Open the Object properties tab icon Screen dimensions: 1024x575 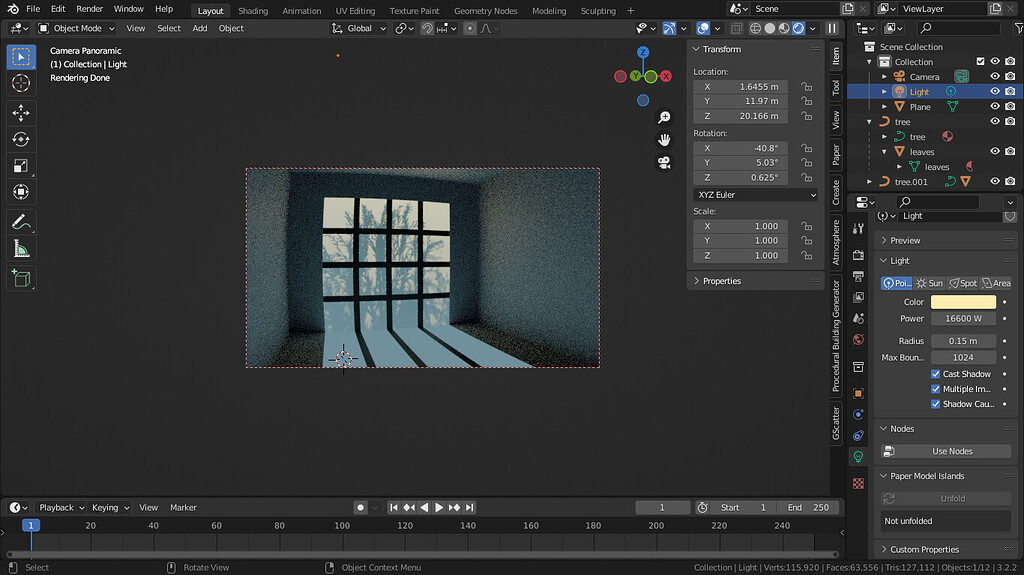pyautogui.click(x=858, y=393)
